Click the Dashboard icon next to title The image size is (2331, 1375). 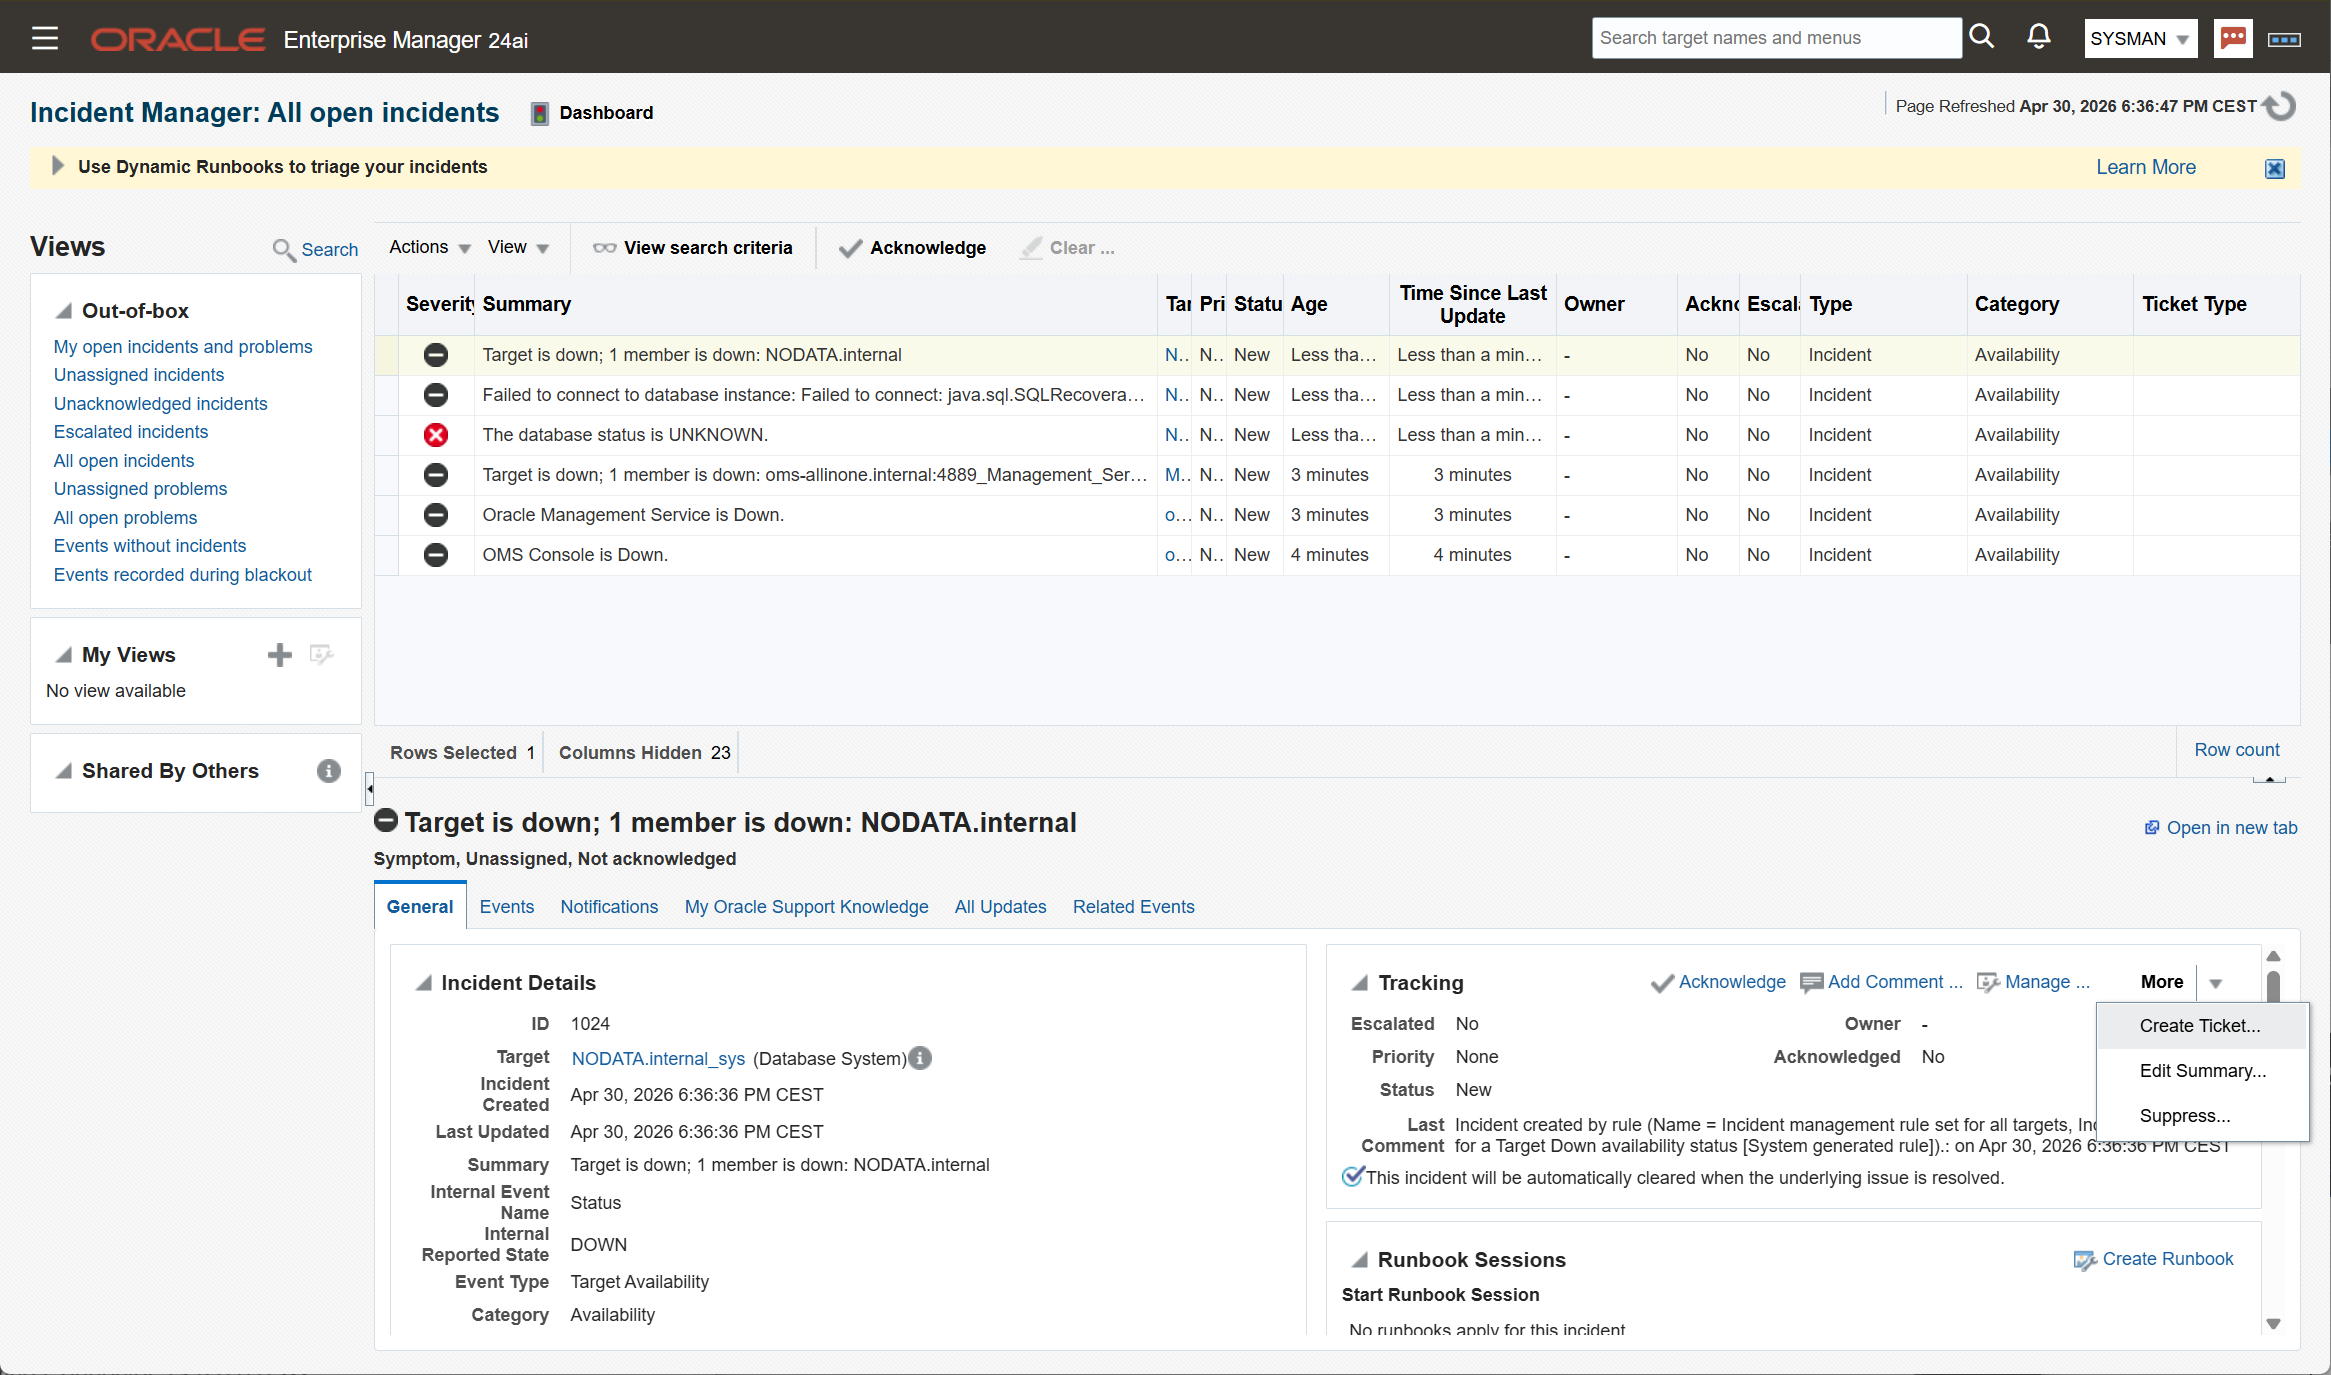coord(539,113)
